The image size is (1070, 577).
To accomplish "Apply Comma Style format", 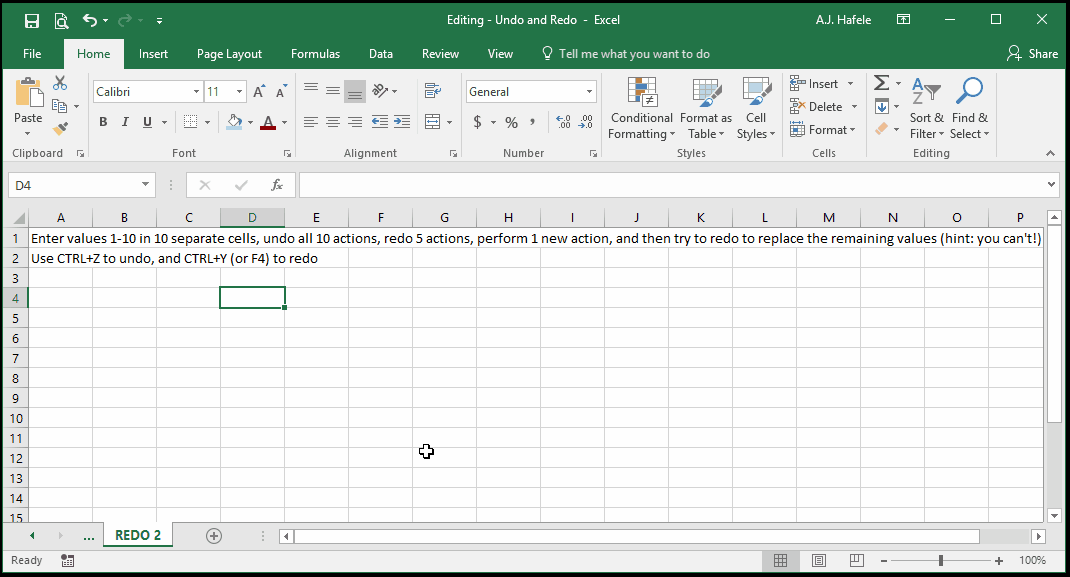I will click(x=532, y=122).
